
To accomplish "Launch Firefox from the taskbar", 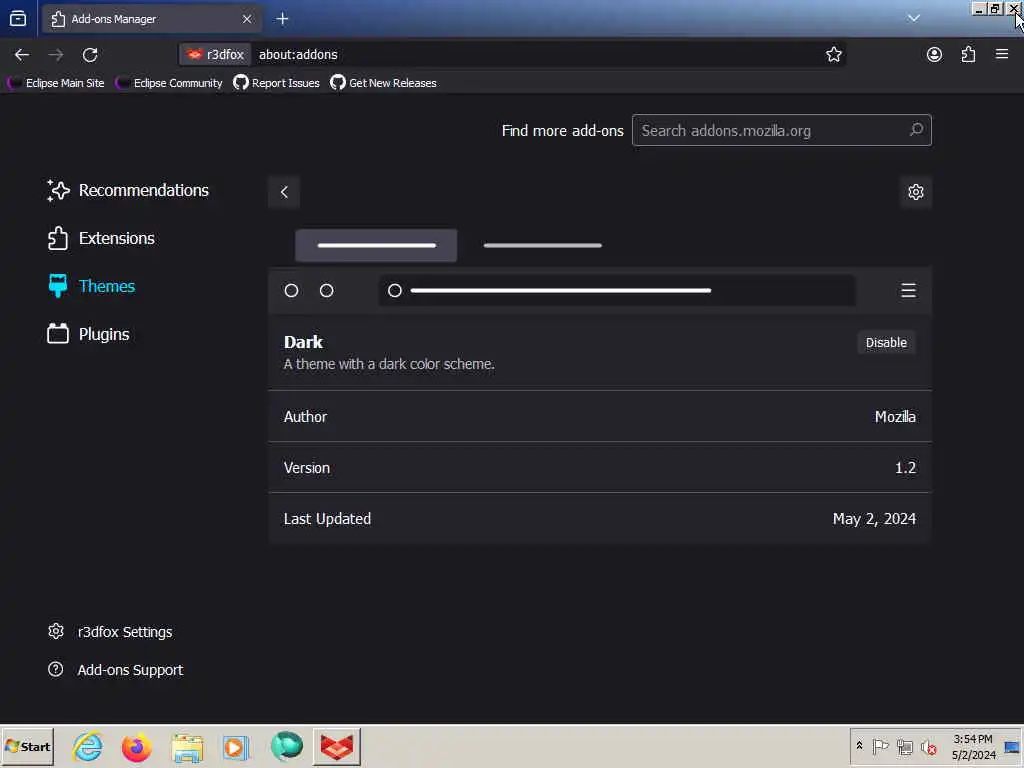I will 136,746.
